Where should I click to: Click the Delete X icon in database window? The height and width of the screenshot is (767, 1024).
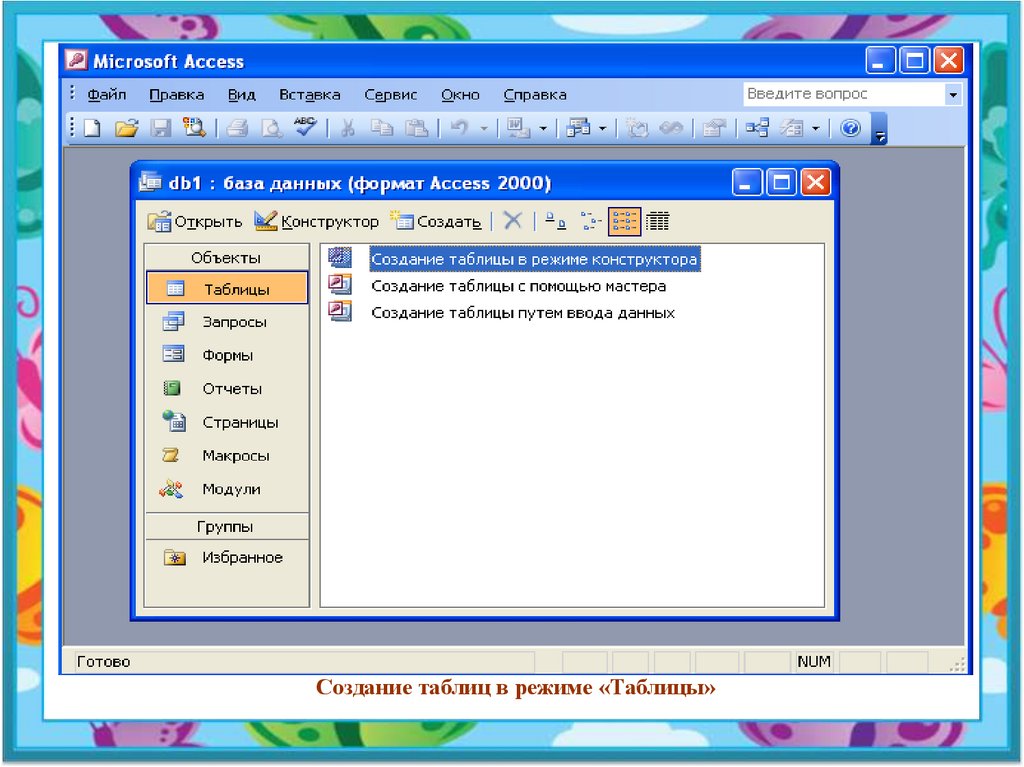tap(513, 221)
